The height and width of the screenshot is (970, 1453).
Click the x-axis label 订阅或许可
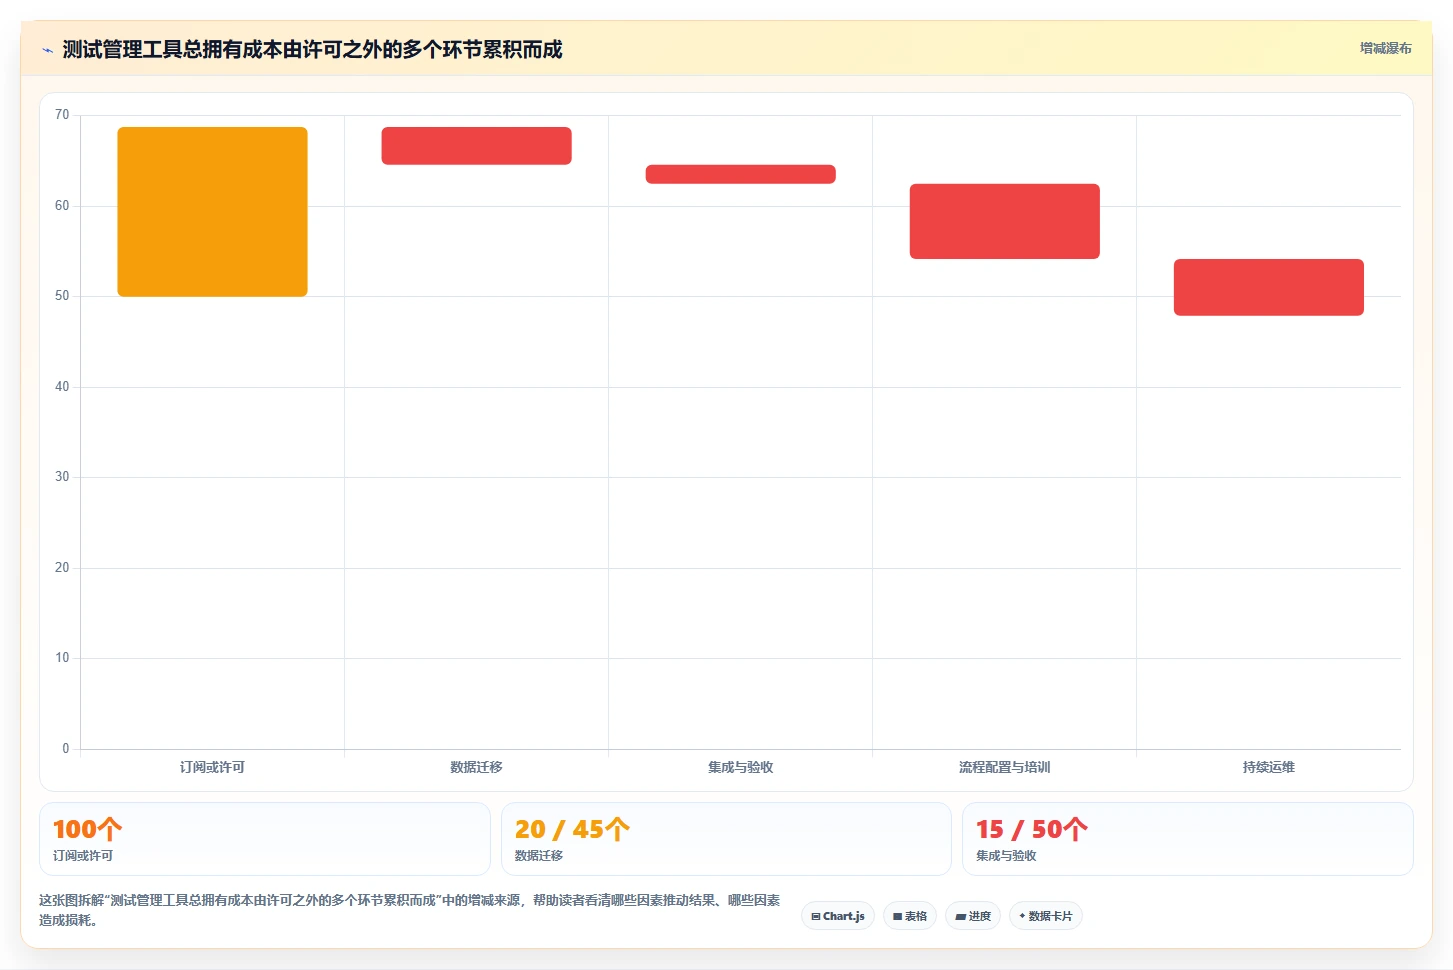pyautogui.click(x=212, y=767)
